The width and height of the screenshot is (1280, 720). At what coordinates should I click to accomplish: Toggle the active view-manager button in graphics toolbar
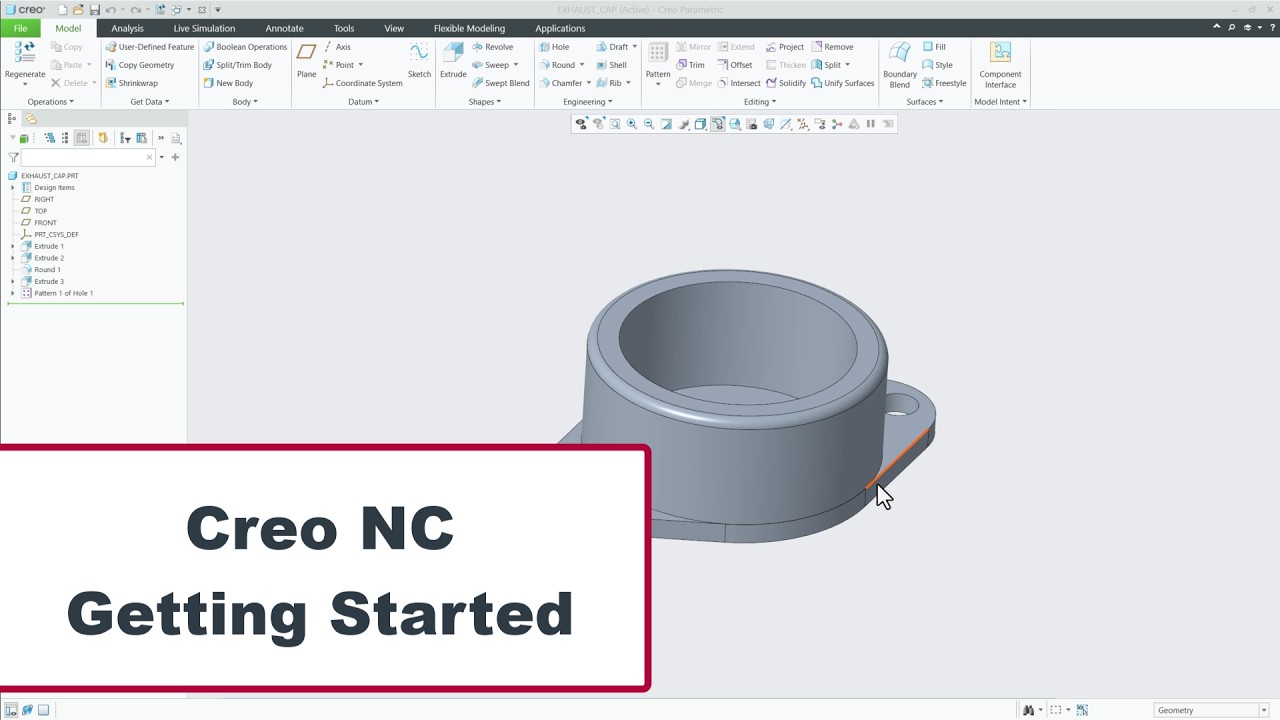pos(717,124)
